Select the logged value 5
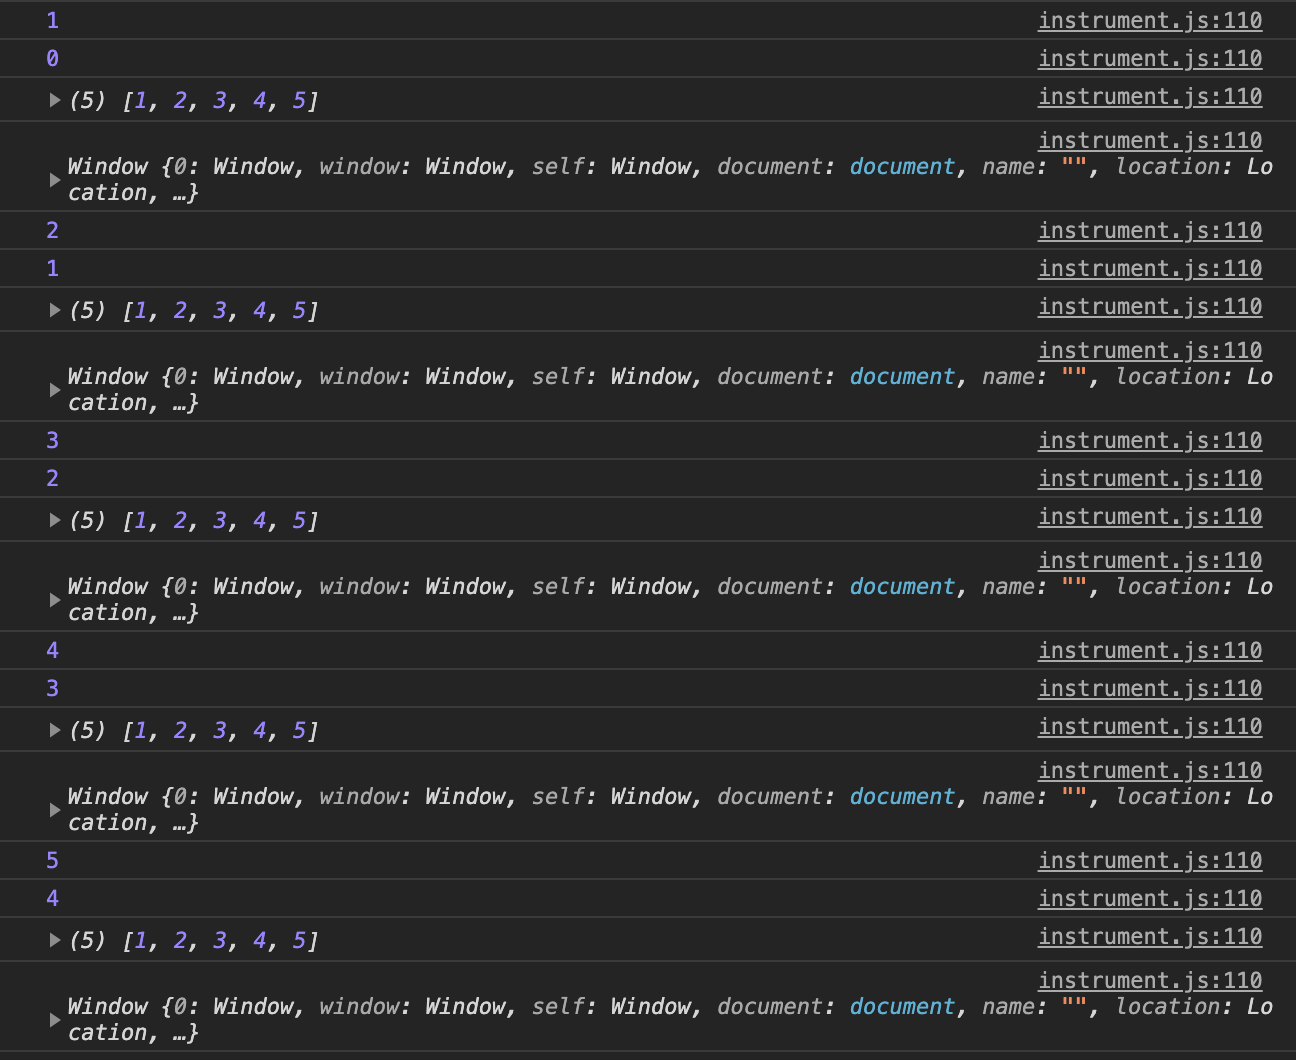Viewport: 1296px width, 1060px height. point(53,860)
